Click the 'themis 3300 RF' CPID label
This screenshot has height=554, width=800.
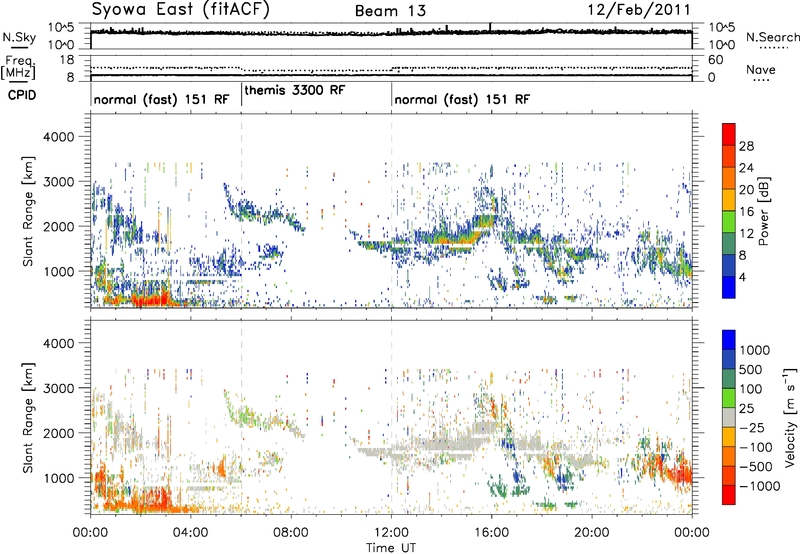[x=295, y=90]
